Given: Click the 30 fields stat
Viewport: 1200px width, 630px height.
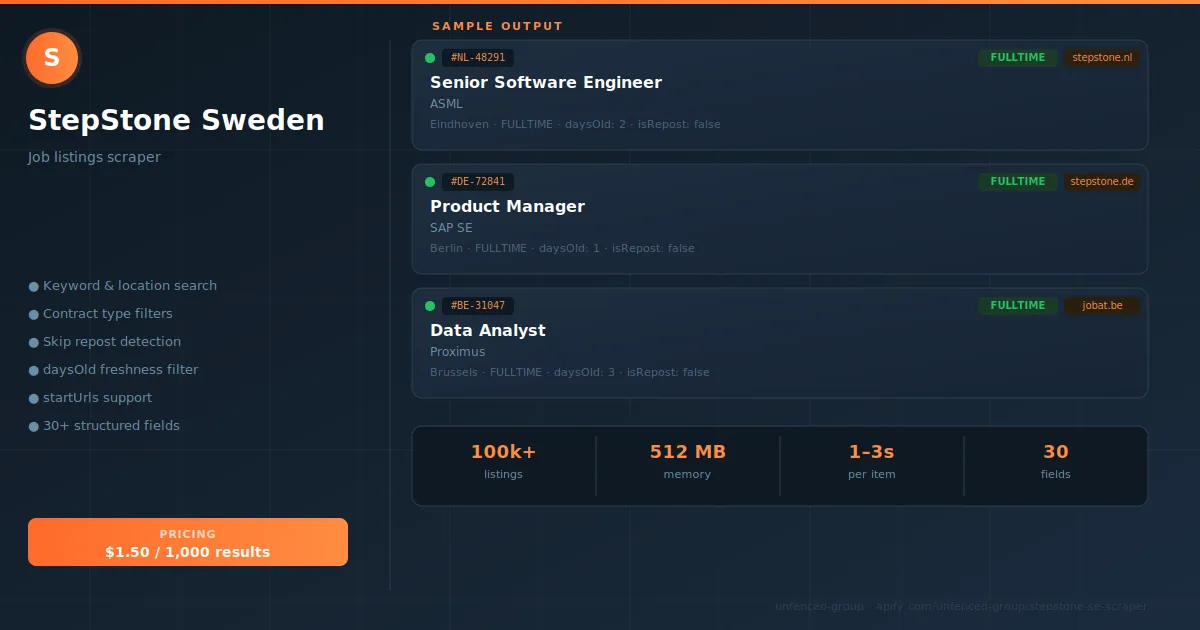Looking at the screenshot, I should [x=1056, y=462].
